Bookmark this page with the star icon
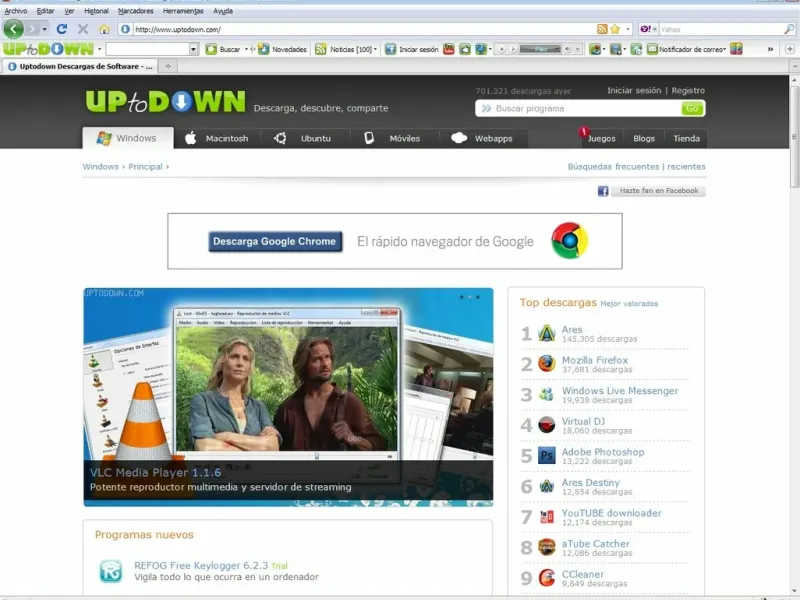Viewport: 800px width, 600px height. tap(615, 29)
